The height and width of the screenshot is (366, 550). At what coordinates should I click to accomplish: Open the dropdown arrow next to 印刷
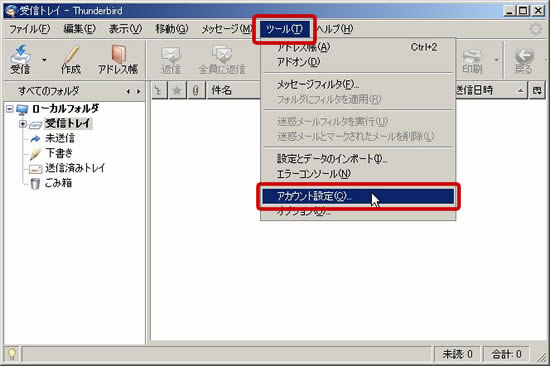pyautogui.click(x=496, y=60)
